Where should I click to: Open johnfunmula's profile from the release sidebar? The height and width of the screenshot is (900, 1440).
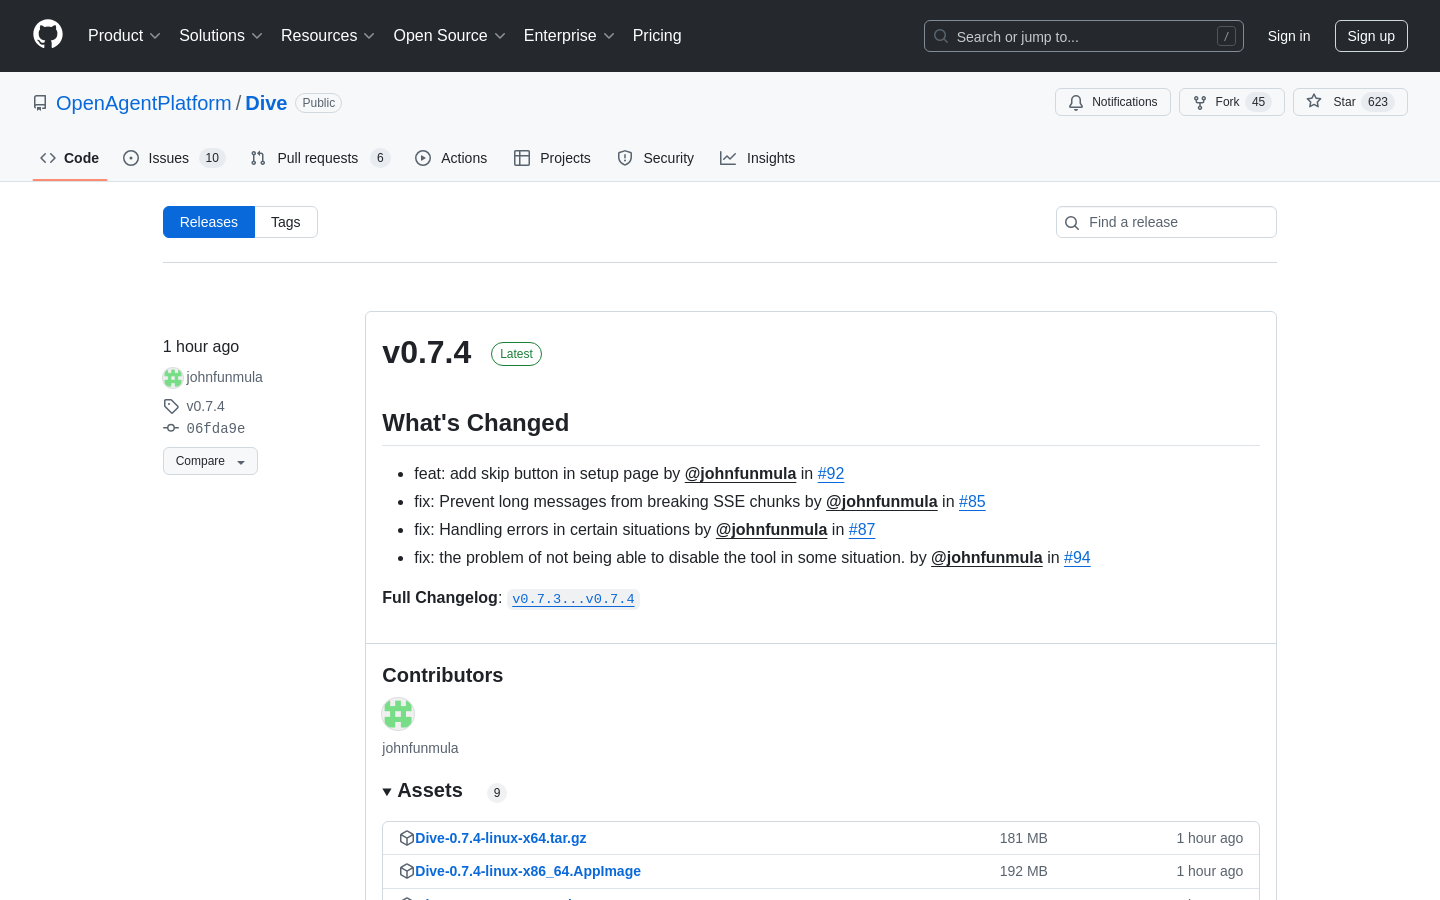tap(224, 377)
